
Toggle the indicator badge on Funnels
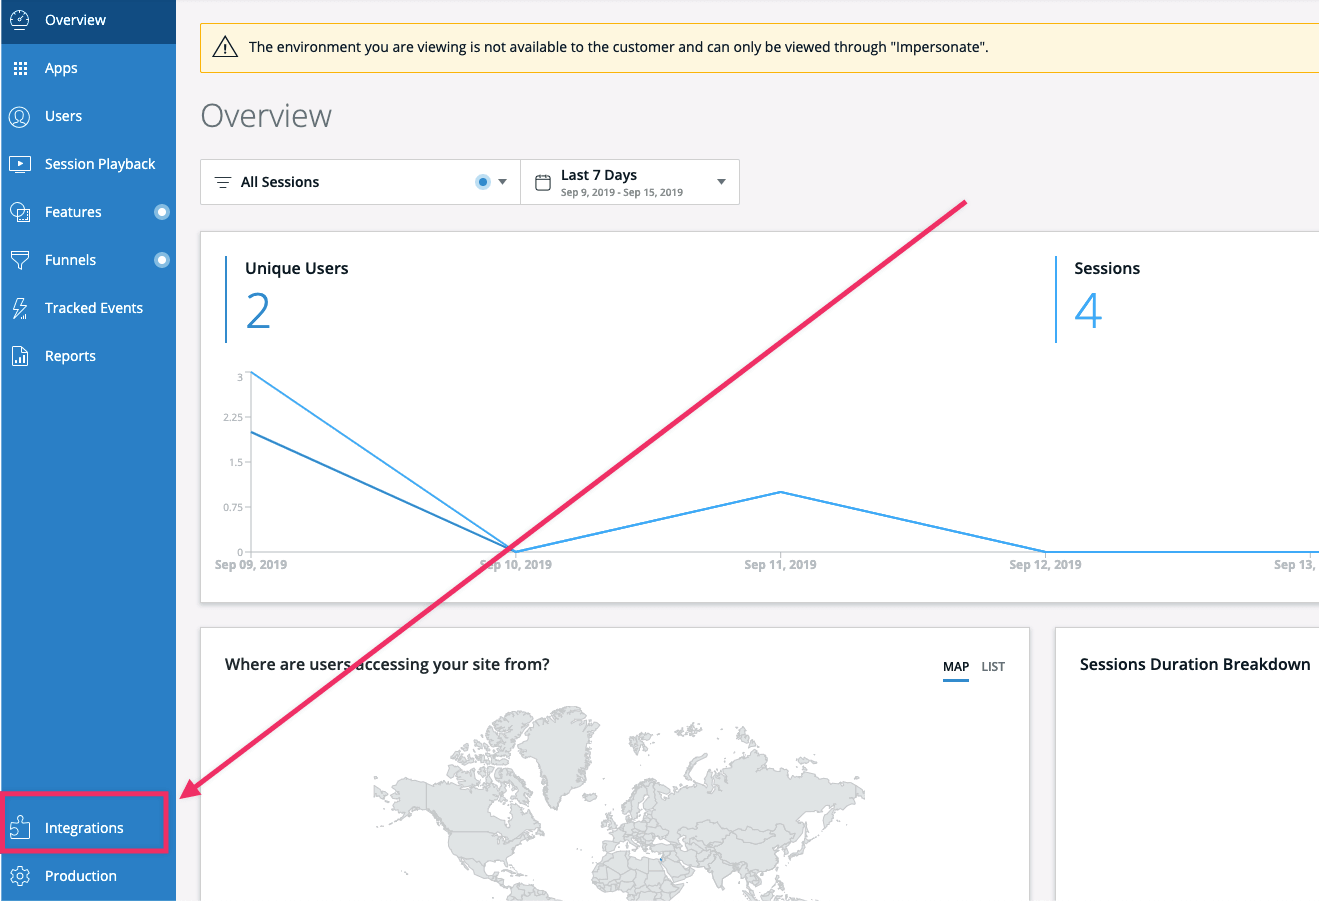161,259
